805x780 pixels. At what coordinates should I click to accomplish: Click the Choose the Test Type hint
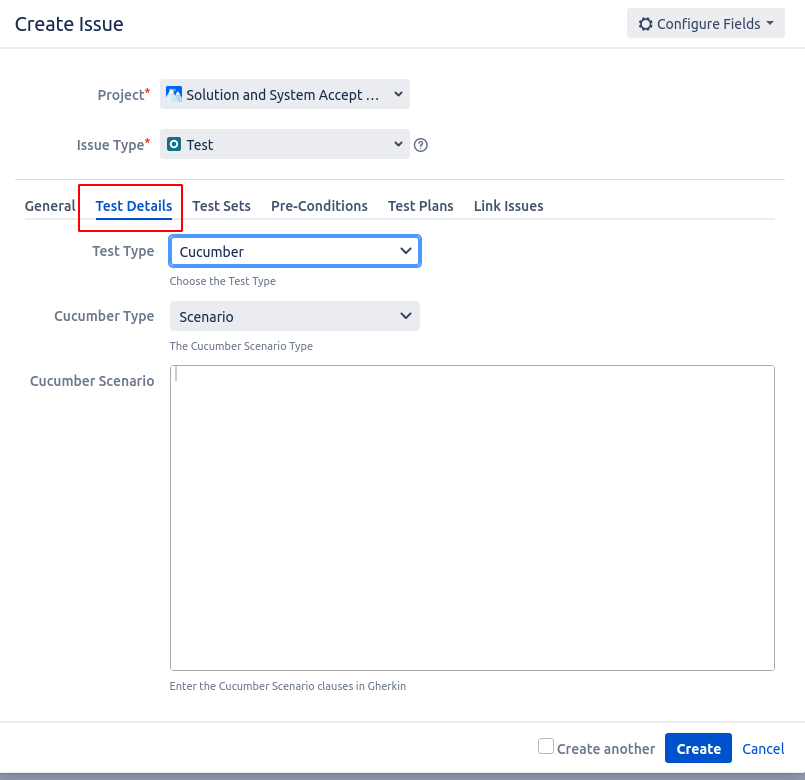click(222, 281)
